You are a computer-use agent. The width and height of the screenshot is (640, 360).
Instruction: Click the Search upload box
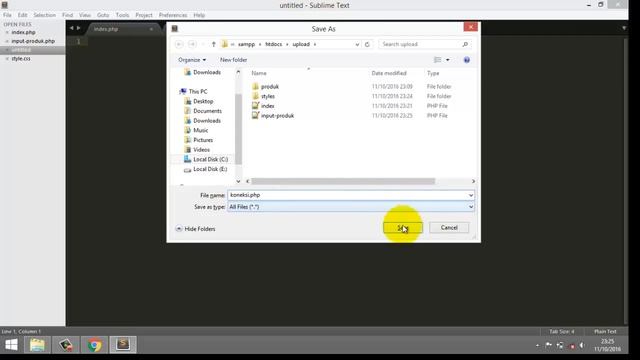coord(420,44)
